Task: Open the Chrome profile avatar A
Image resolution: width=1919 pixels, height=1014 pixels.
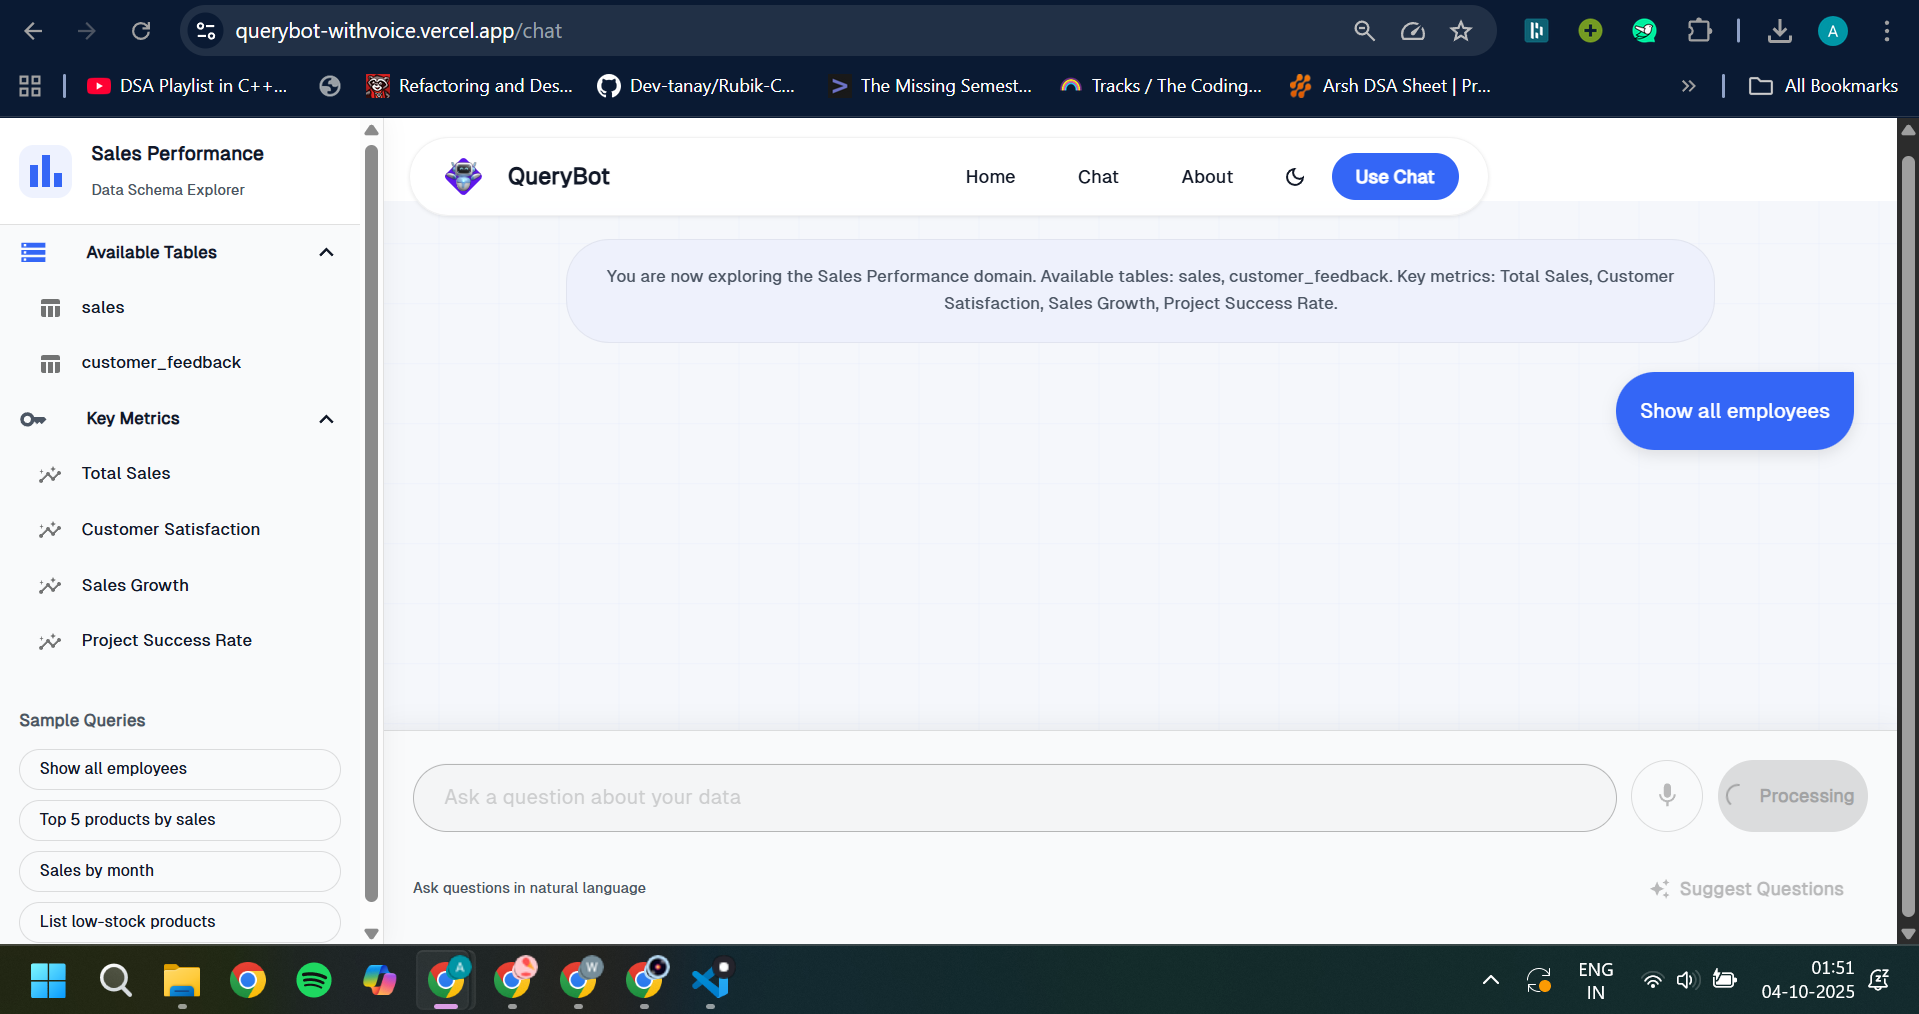Action: (x=1832, y=31)
